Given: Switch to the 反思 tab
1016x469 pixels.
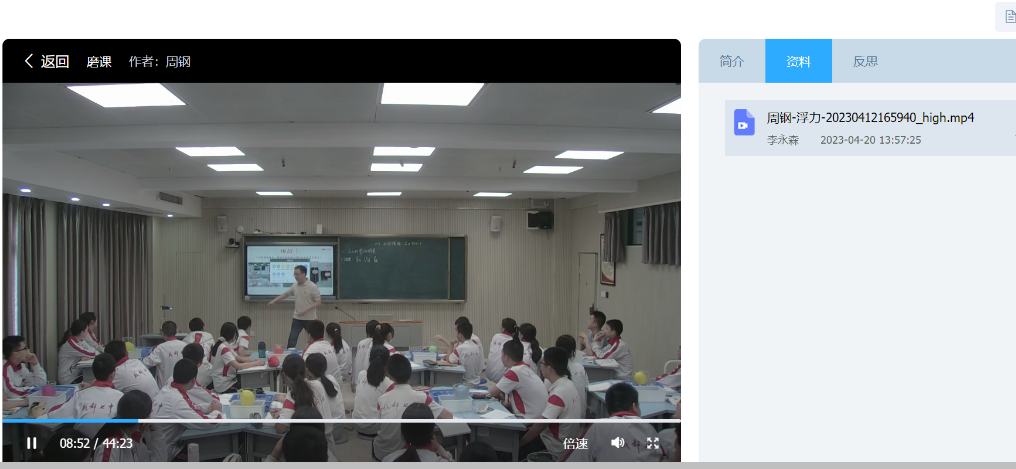Looking at the screenshot, I should (x=865, y=62).
